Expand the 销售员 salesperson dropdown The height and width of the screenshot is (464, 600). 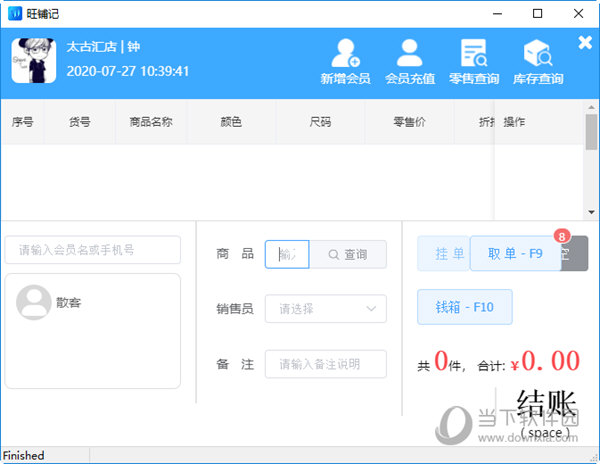[x=326, y=309]
